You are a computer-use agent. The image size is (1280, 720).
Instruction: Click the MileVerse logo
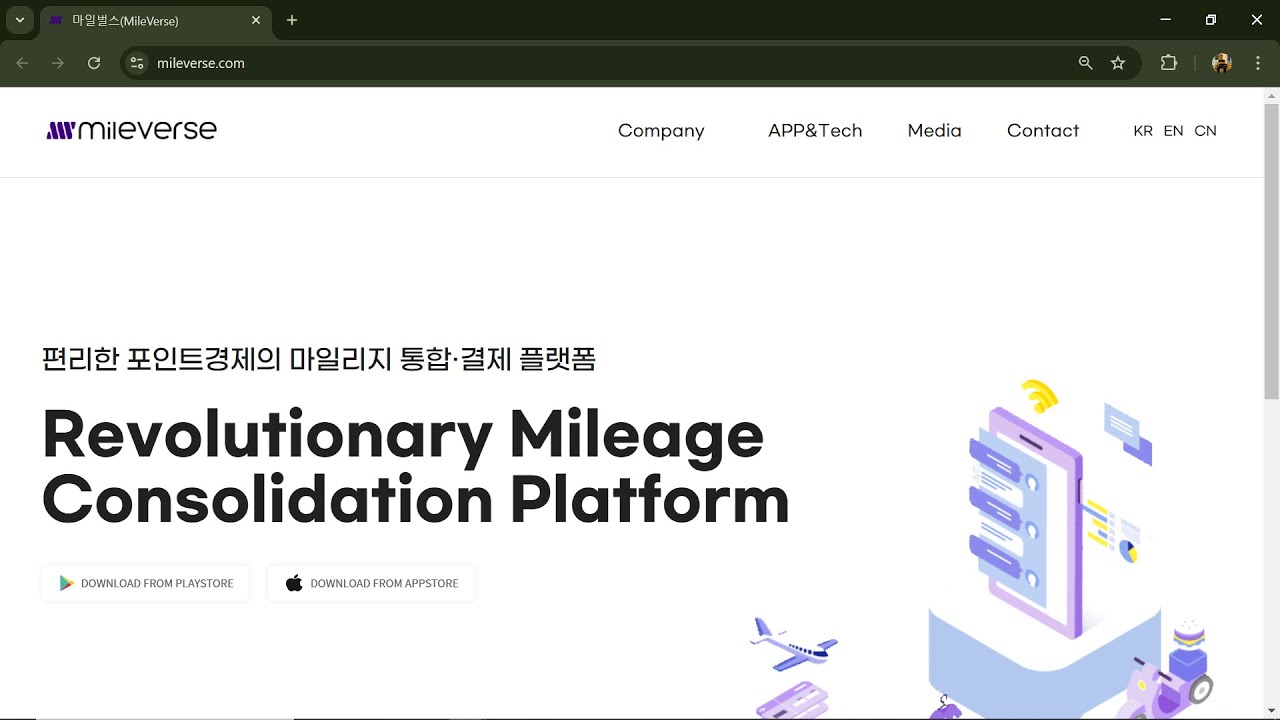coord(131,130)
